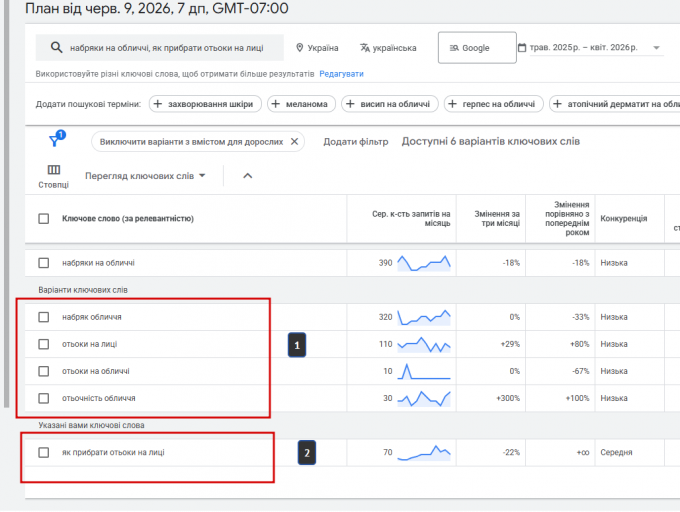The height and width of the screenshot is (512, 680).
Task: Open the filter funnel icon
Action: [56, 139]
